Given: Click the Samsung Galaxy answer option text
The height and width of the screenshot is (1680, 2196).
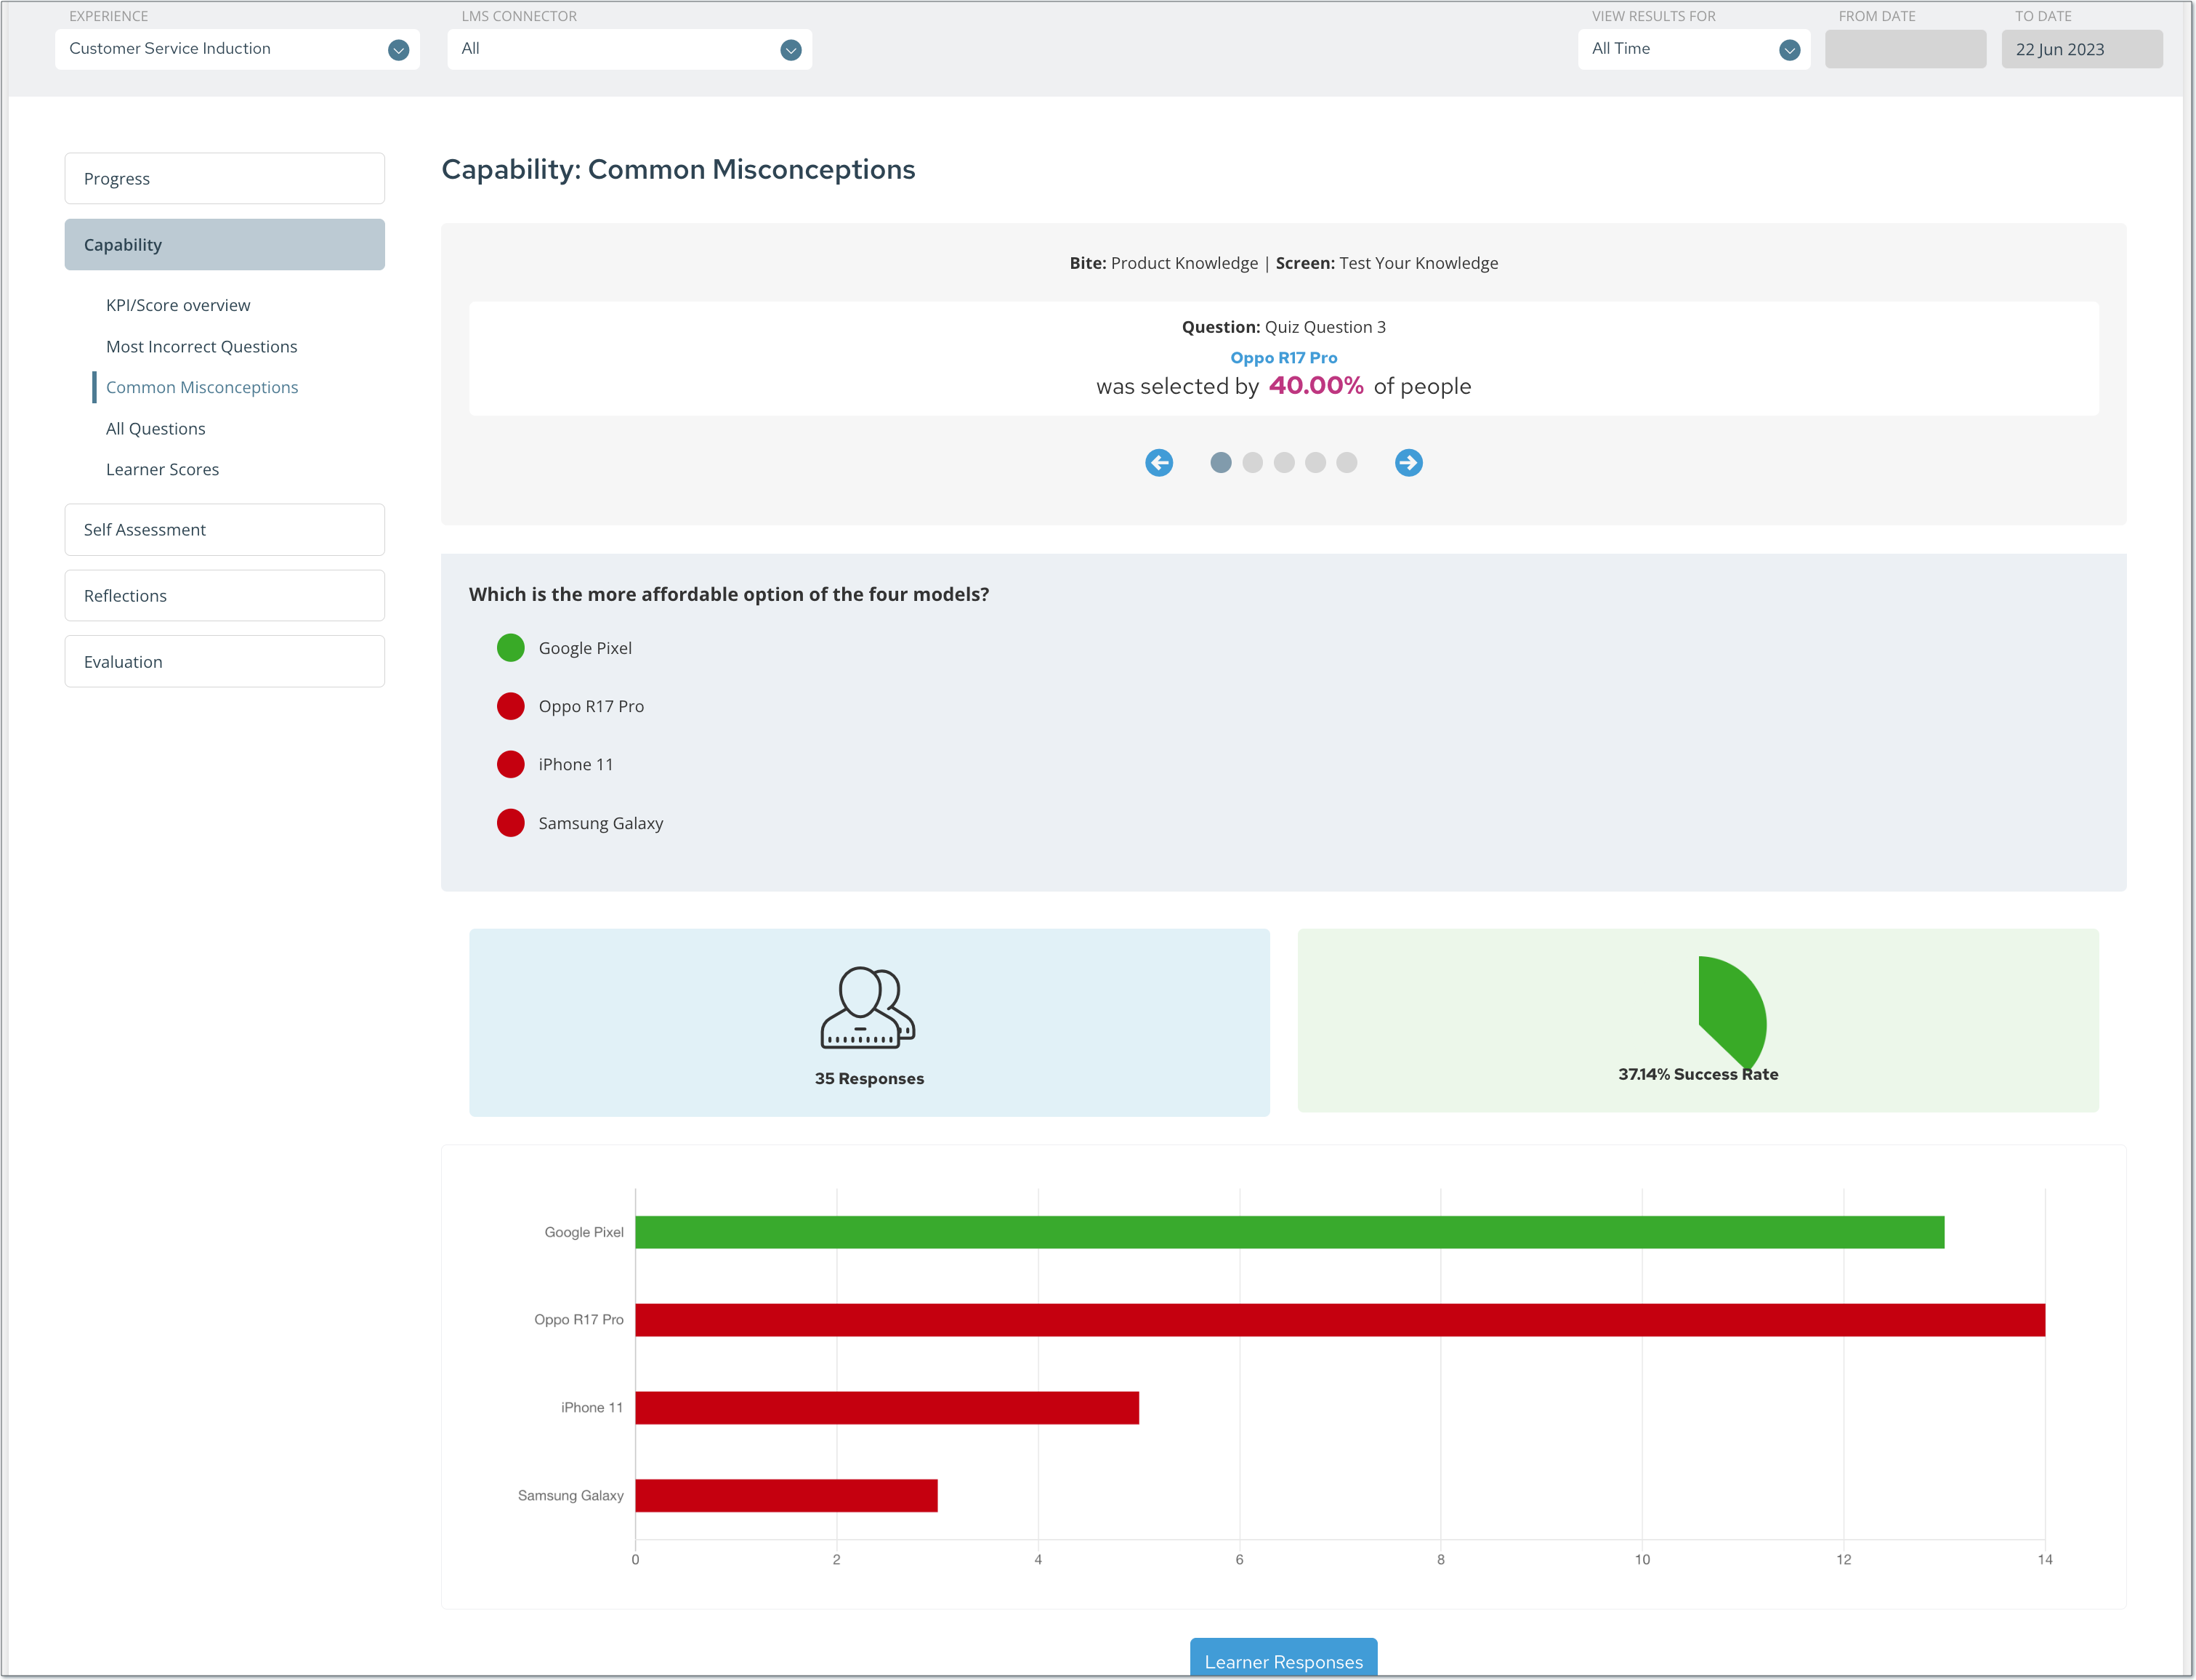Looking at the screenshot, I should (601, 823).
